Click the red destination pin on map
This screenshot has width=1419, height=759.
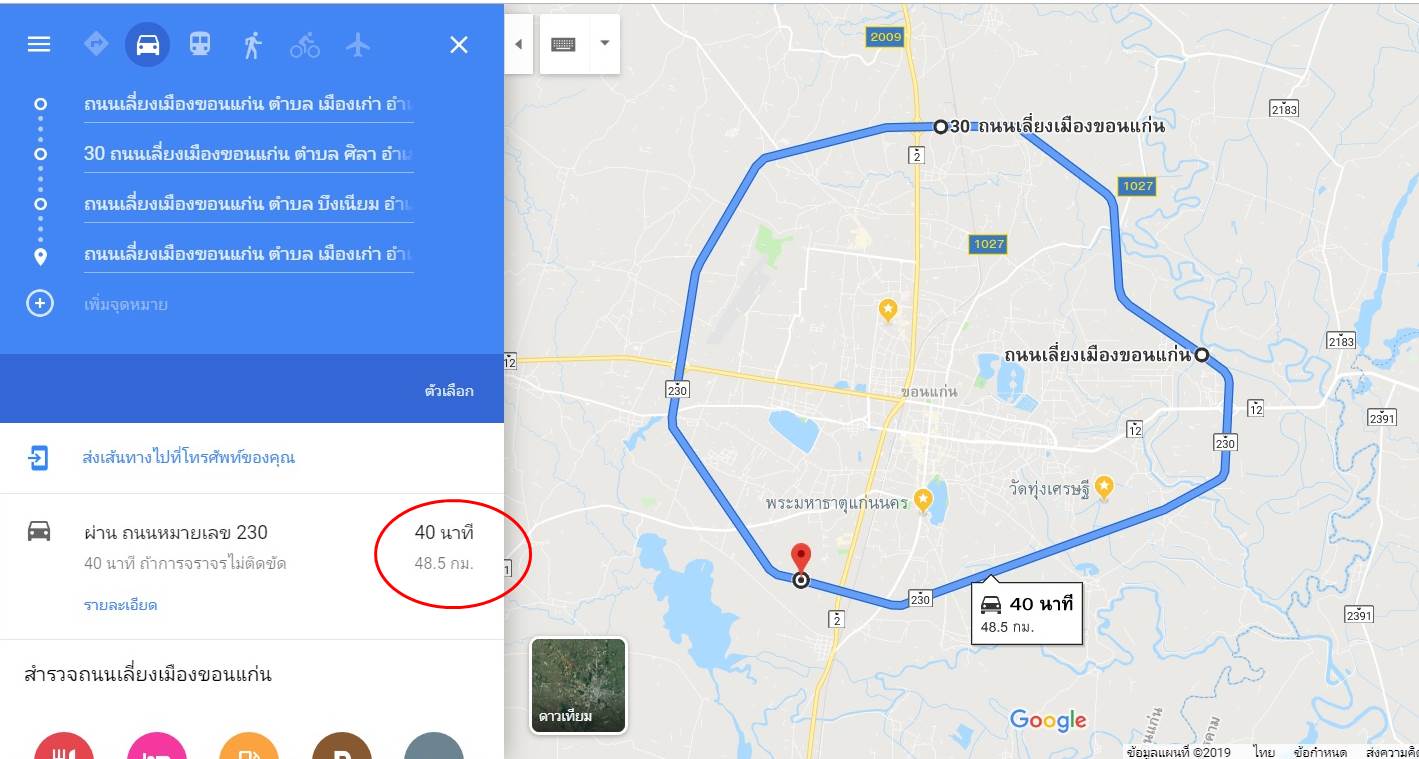(x=801, y=558)
